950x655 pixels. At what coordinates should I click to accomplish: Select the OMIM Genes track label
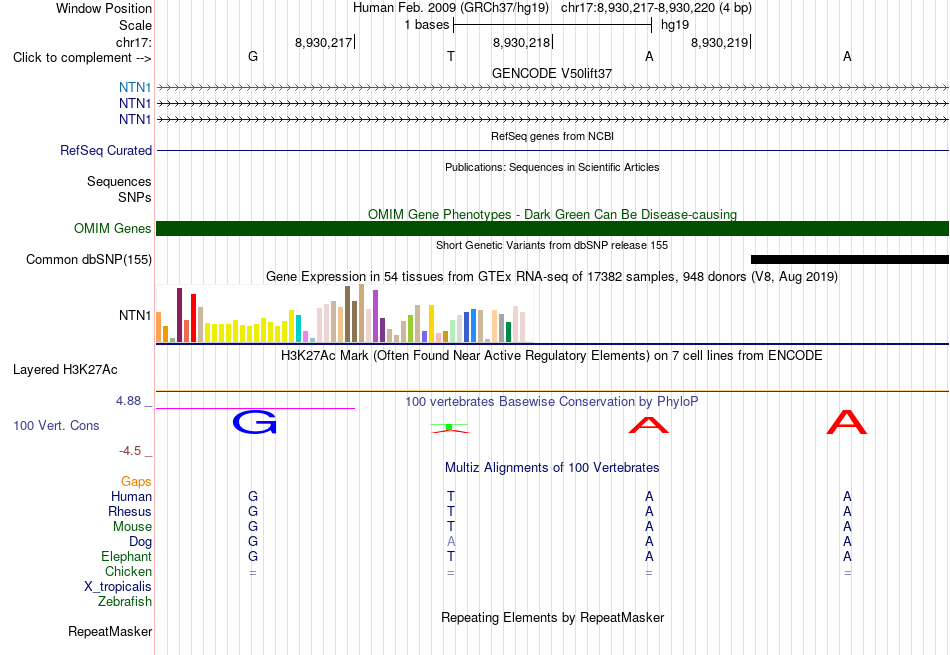pyautogui.click(x=113, y=228)
